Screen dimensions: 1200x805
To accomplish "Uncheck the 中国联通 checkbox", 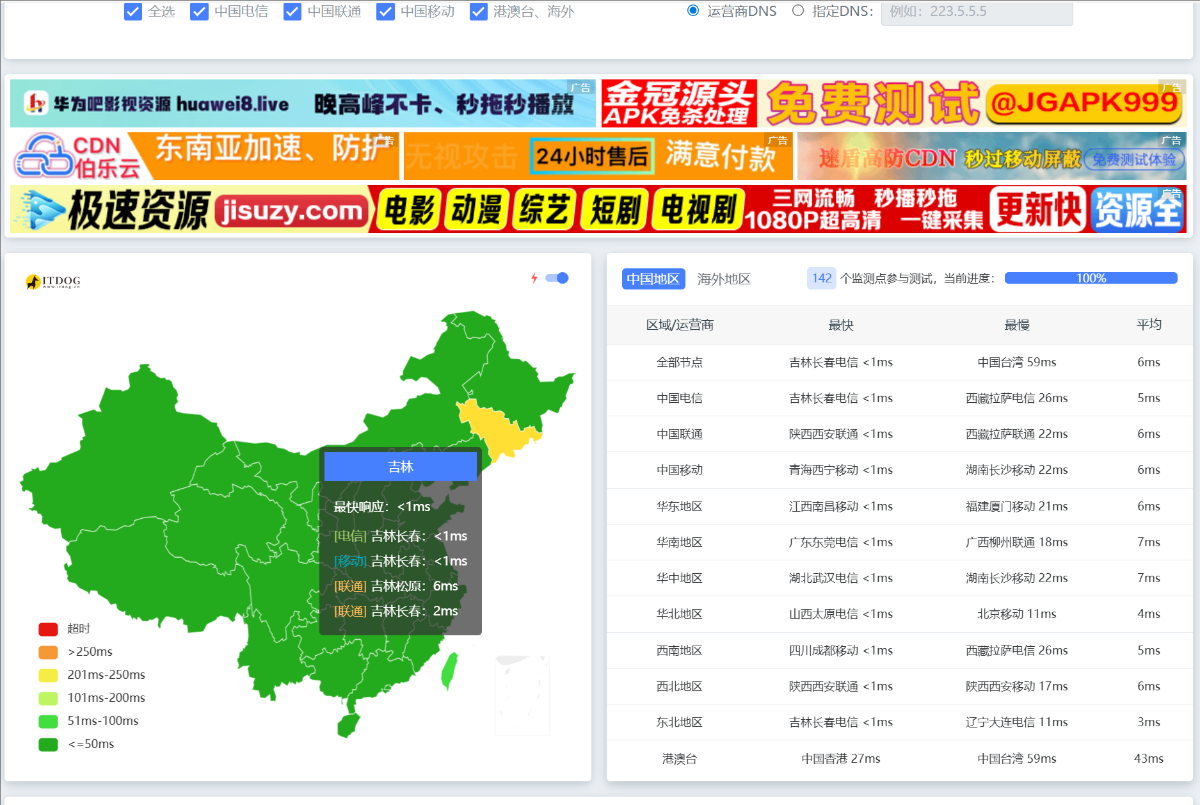I will 292,12.
